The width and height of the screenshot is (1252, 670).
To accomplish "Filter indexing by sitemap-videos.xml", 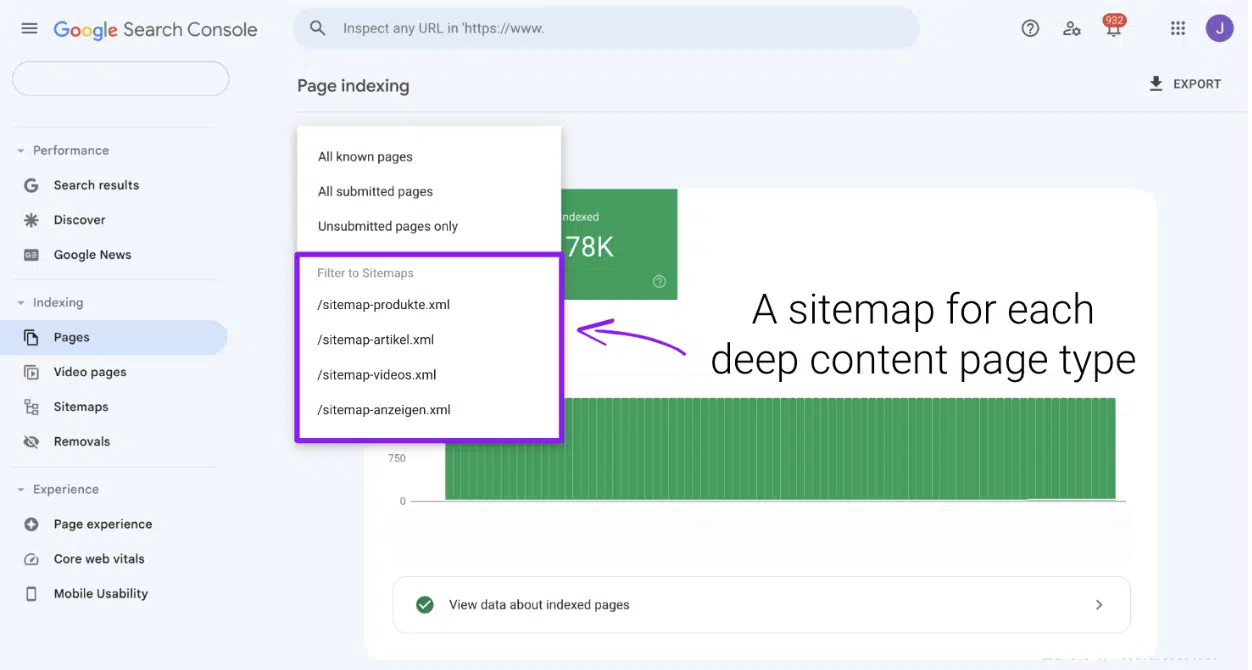I will coord(379,374).
